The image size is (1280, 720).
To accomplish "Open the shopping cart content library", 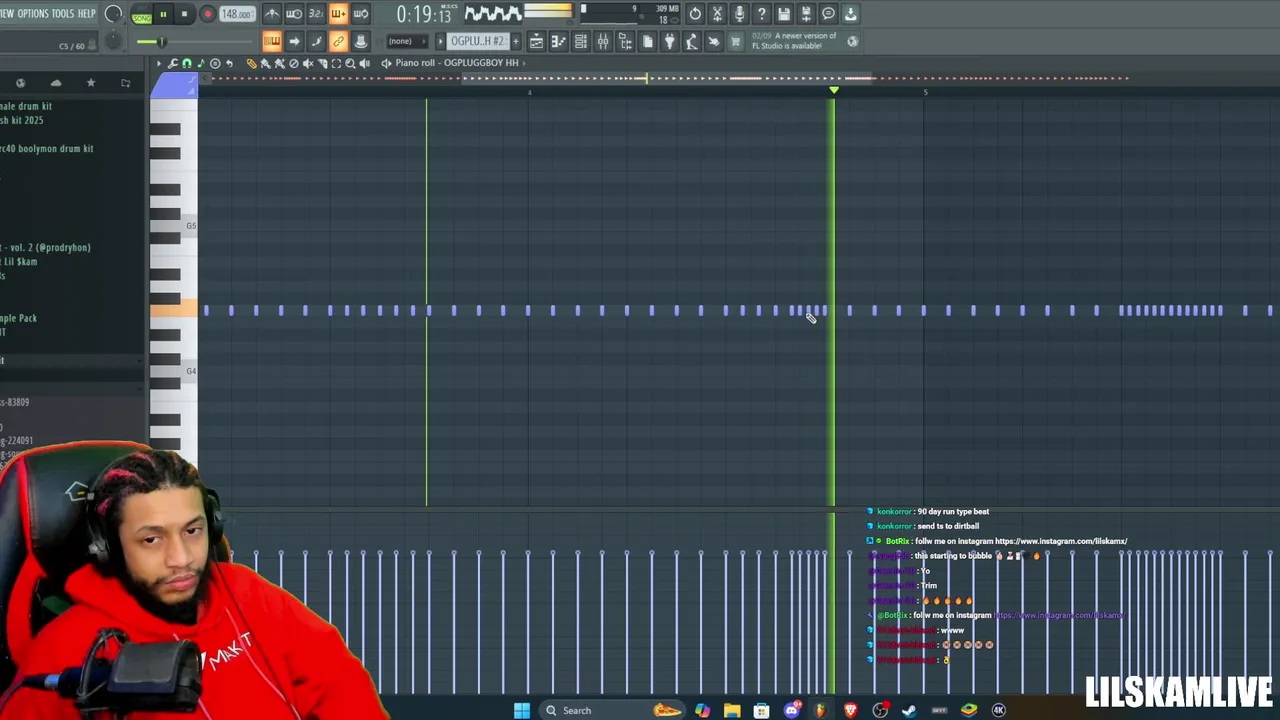I will click(735, 41).
